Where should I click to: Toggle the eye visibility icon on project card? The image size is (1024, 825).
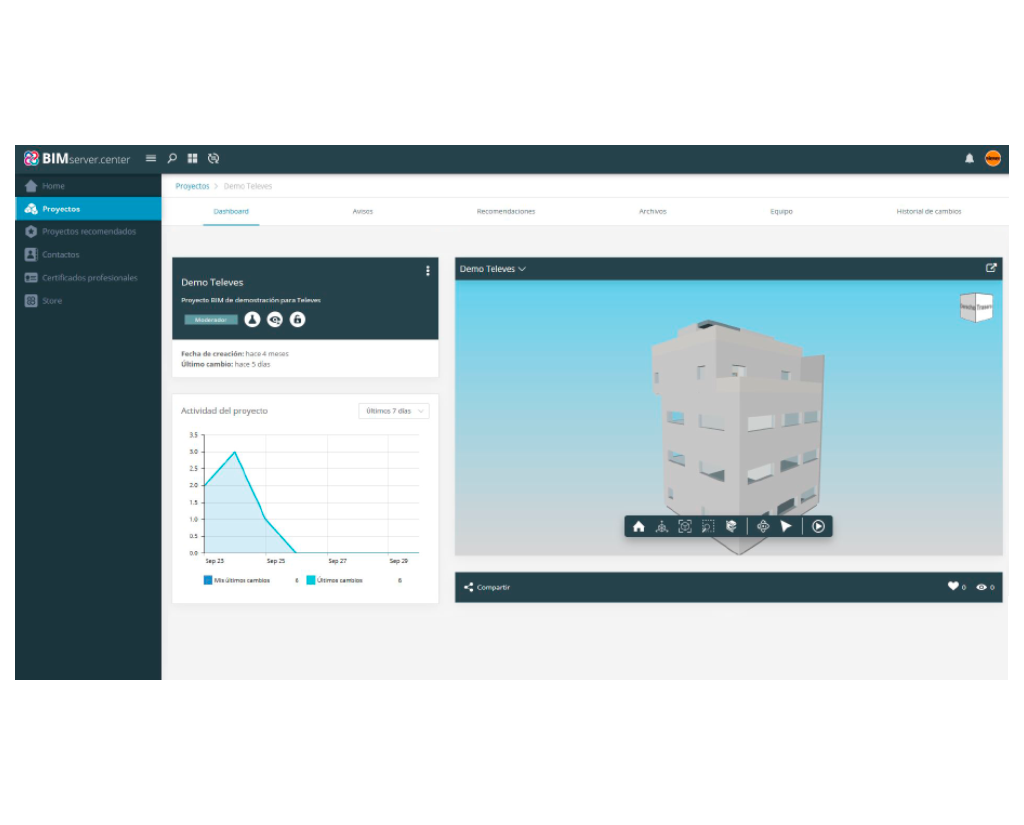[275, 319]
